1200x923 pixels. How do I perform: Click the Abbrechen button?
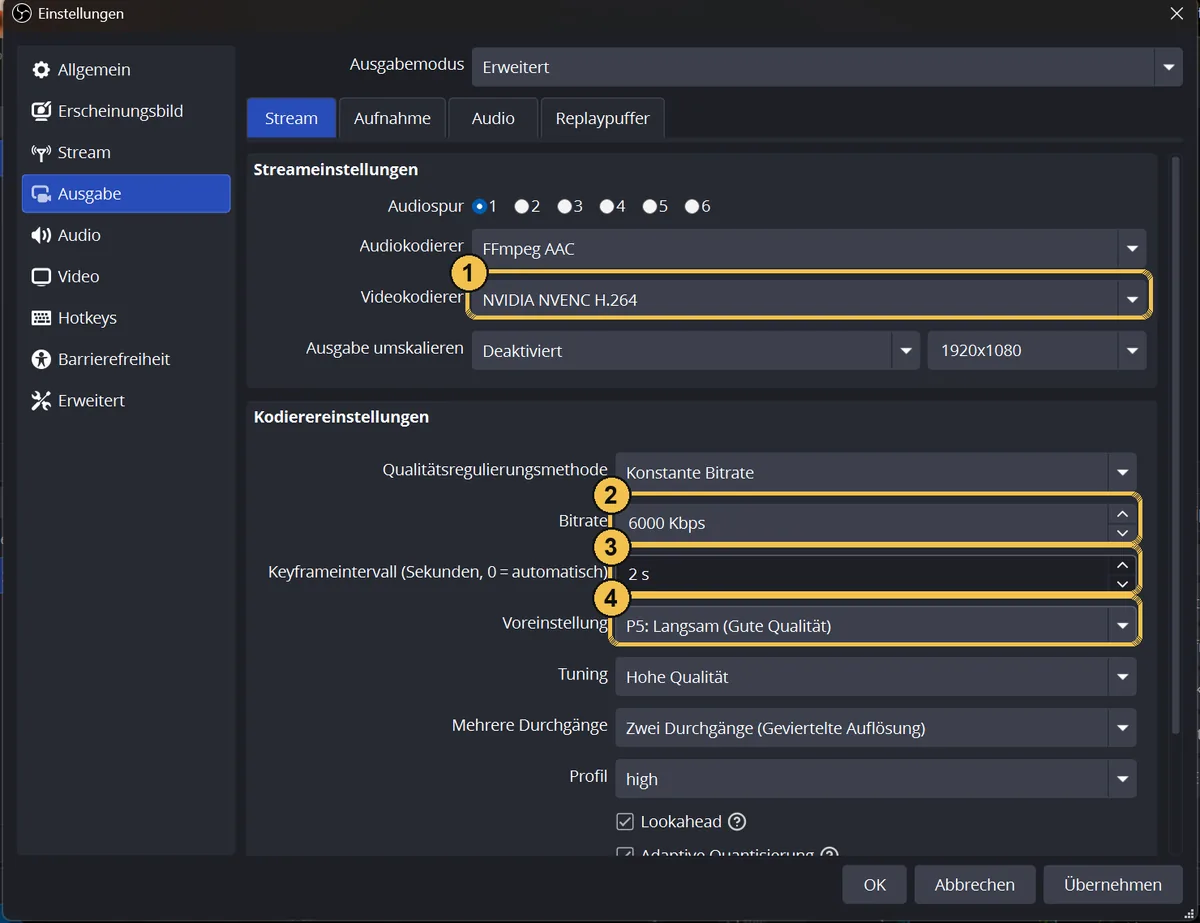[975, 885]
